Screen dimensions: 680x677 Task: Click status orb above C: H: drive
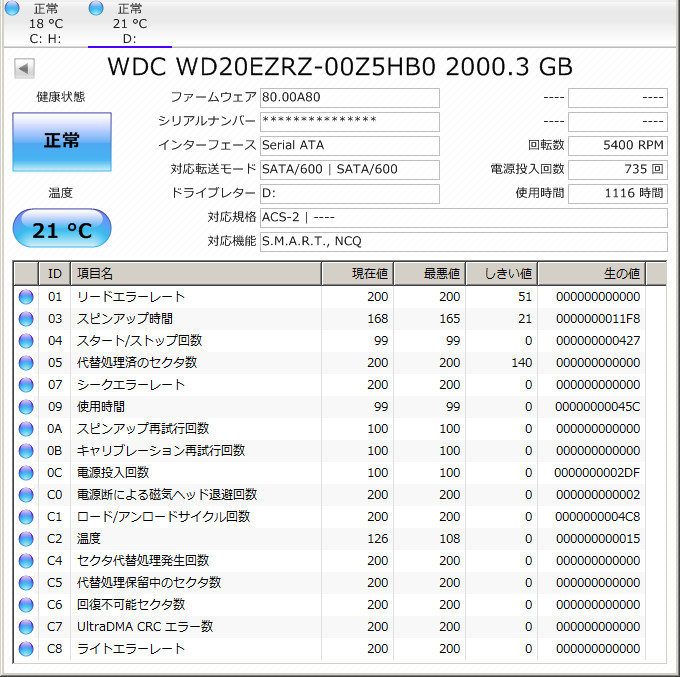[12, 8]
